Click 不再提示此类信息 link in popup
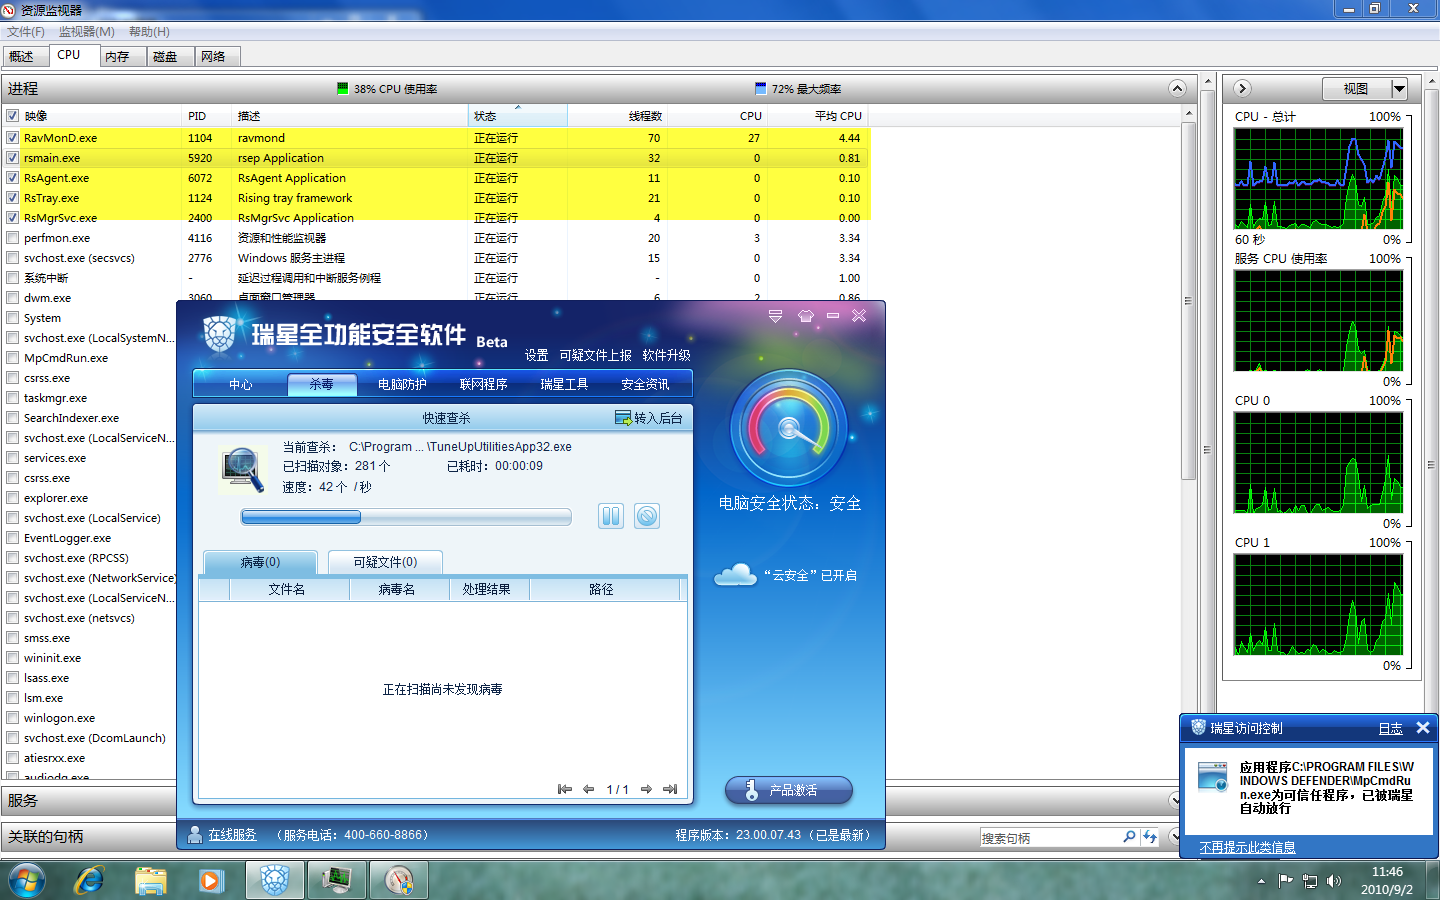Screen dimensions: 1440x900 (1247, 847)
